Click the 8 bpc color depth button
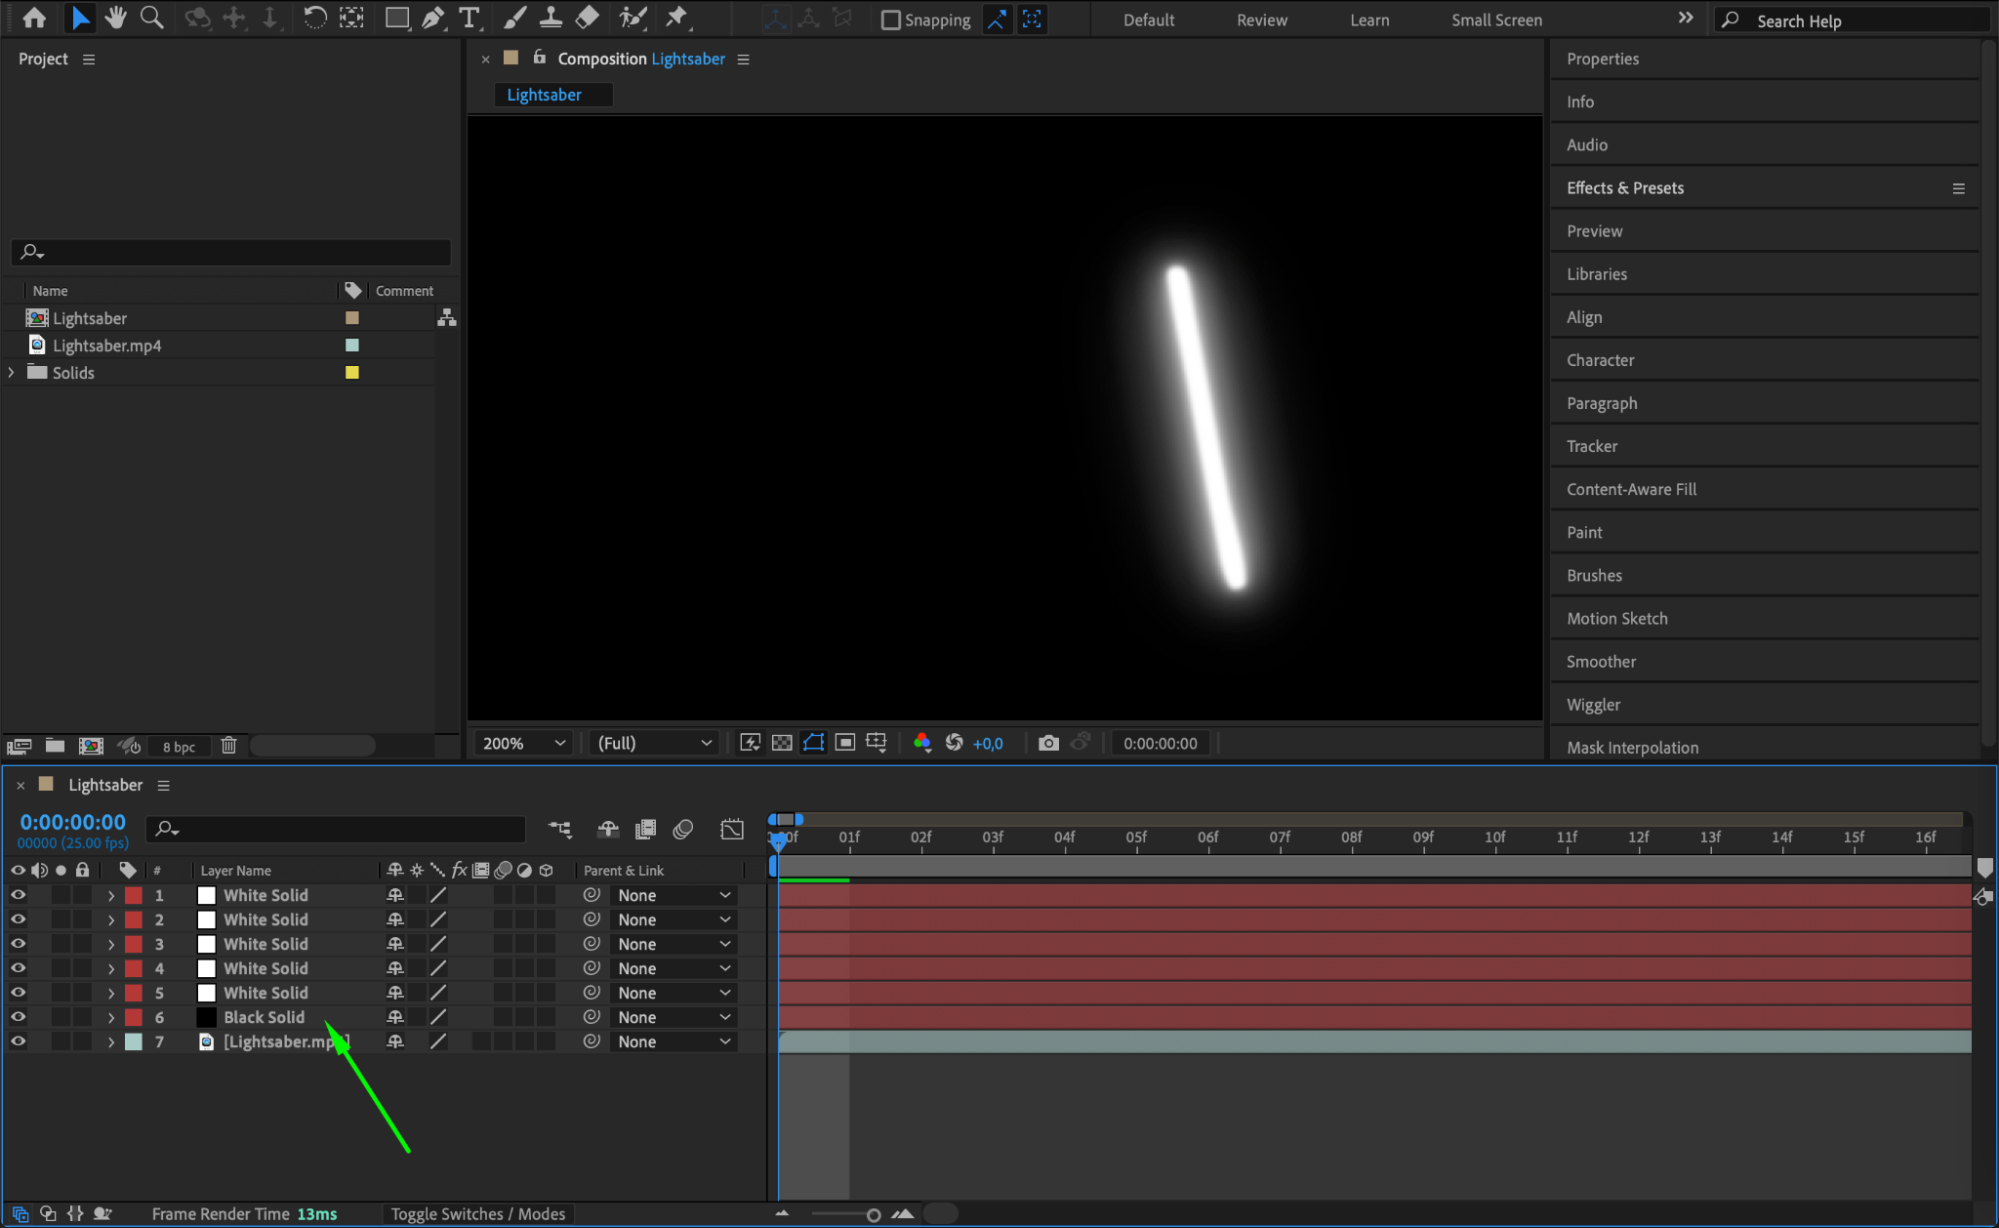 (179, 747)
